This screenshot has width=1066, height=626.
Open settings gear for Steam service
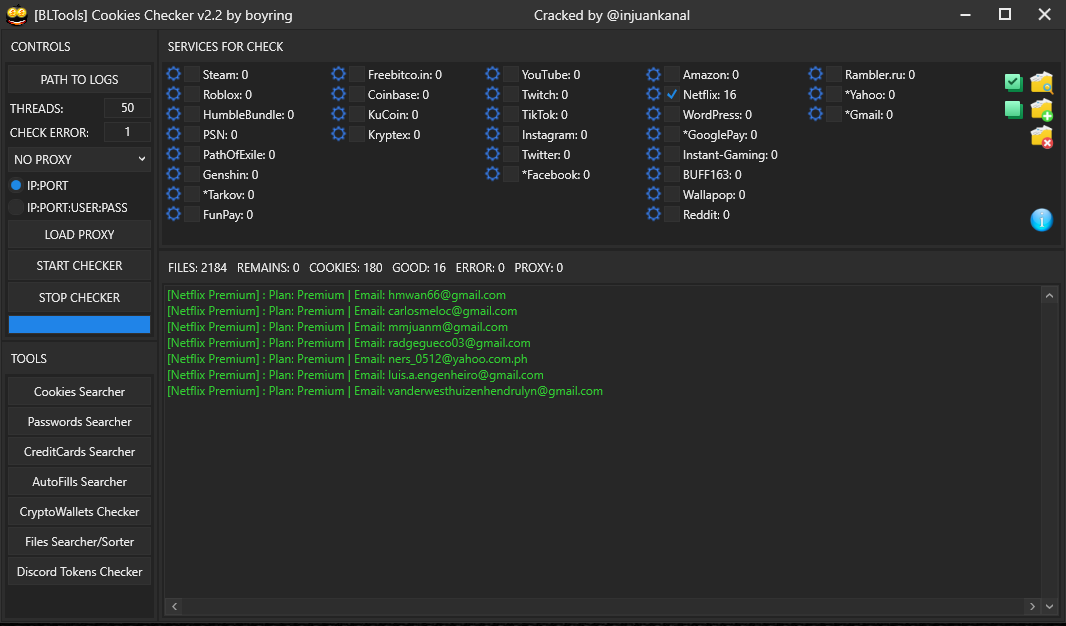tap(173, 74)
